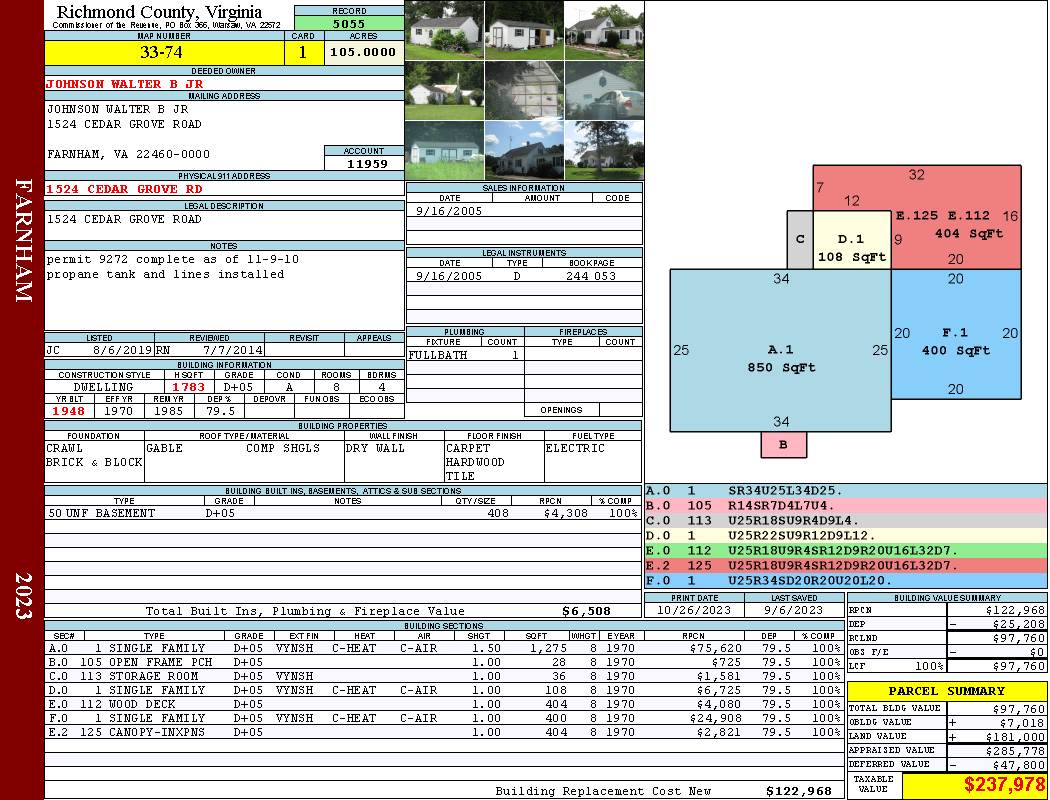Open the bottom-middle house photo
The height and width of the screenshot is (800, 1050).
[524, 150]
